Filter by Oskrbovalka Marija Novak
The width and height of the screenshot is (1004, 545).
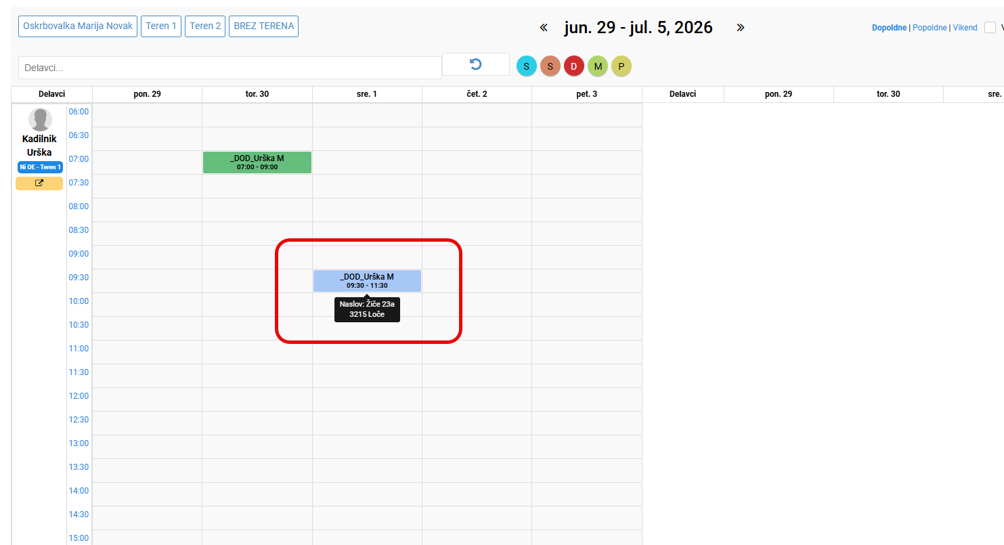tap(77, 26)
